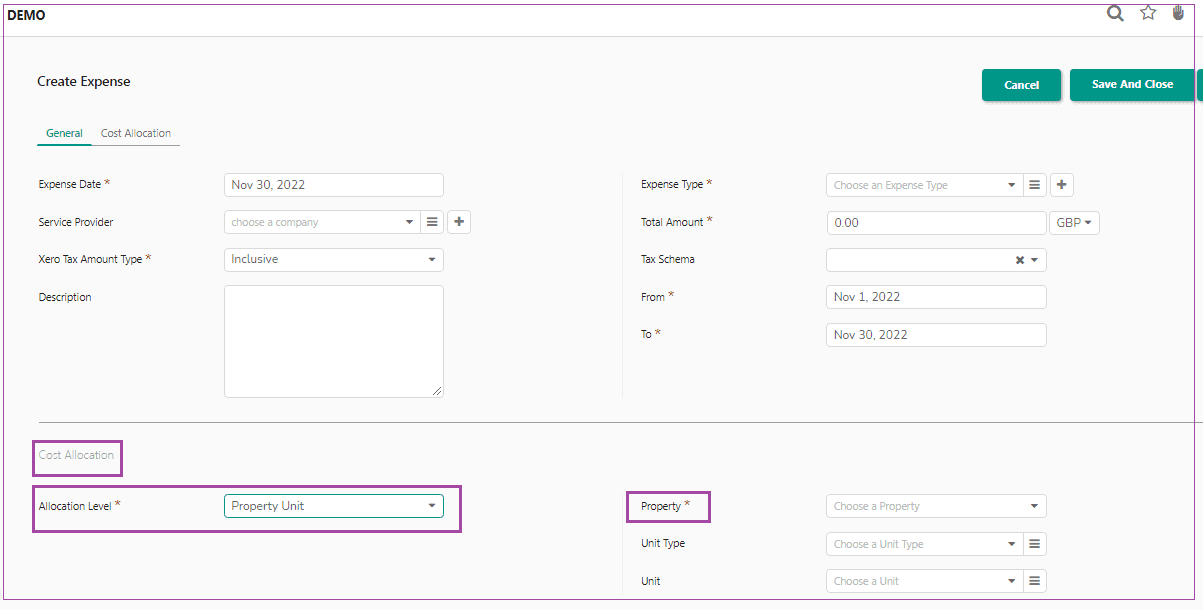
Task: Click the Tax Schema label
Action: click(x=668, y=259)
